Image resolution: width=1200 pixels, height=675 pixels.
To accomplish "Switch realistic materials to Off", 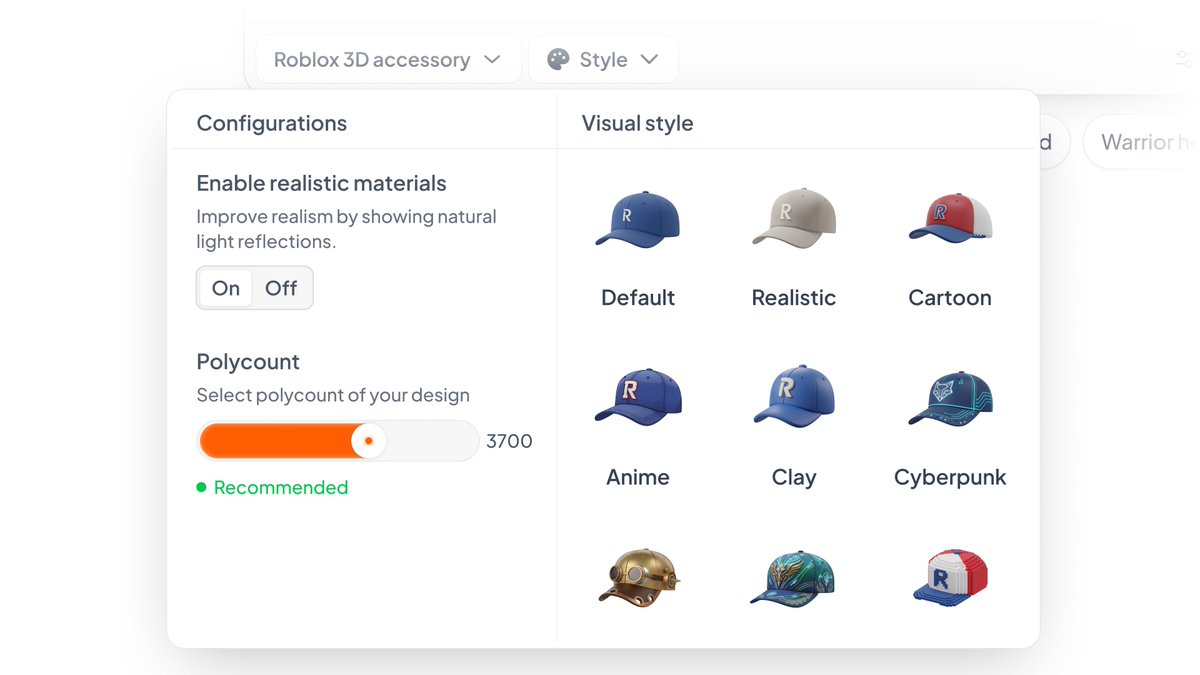I will (281, 288).
